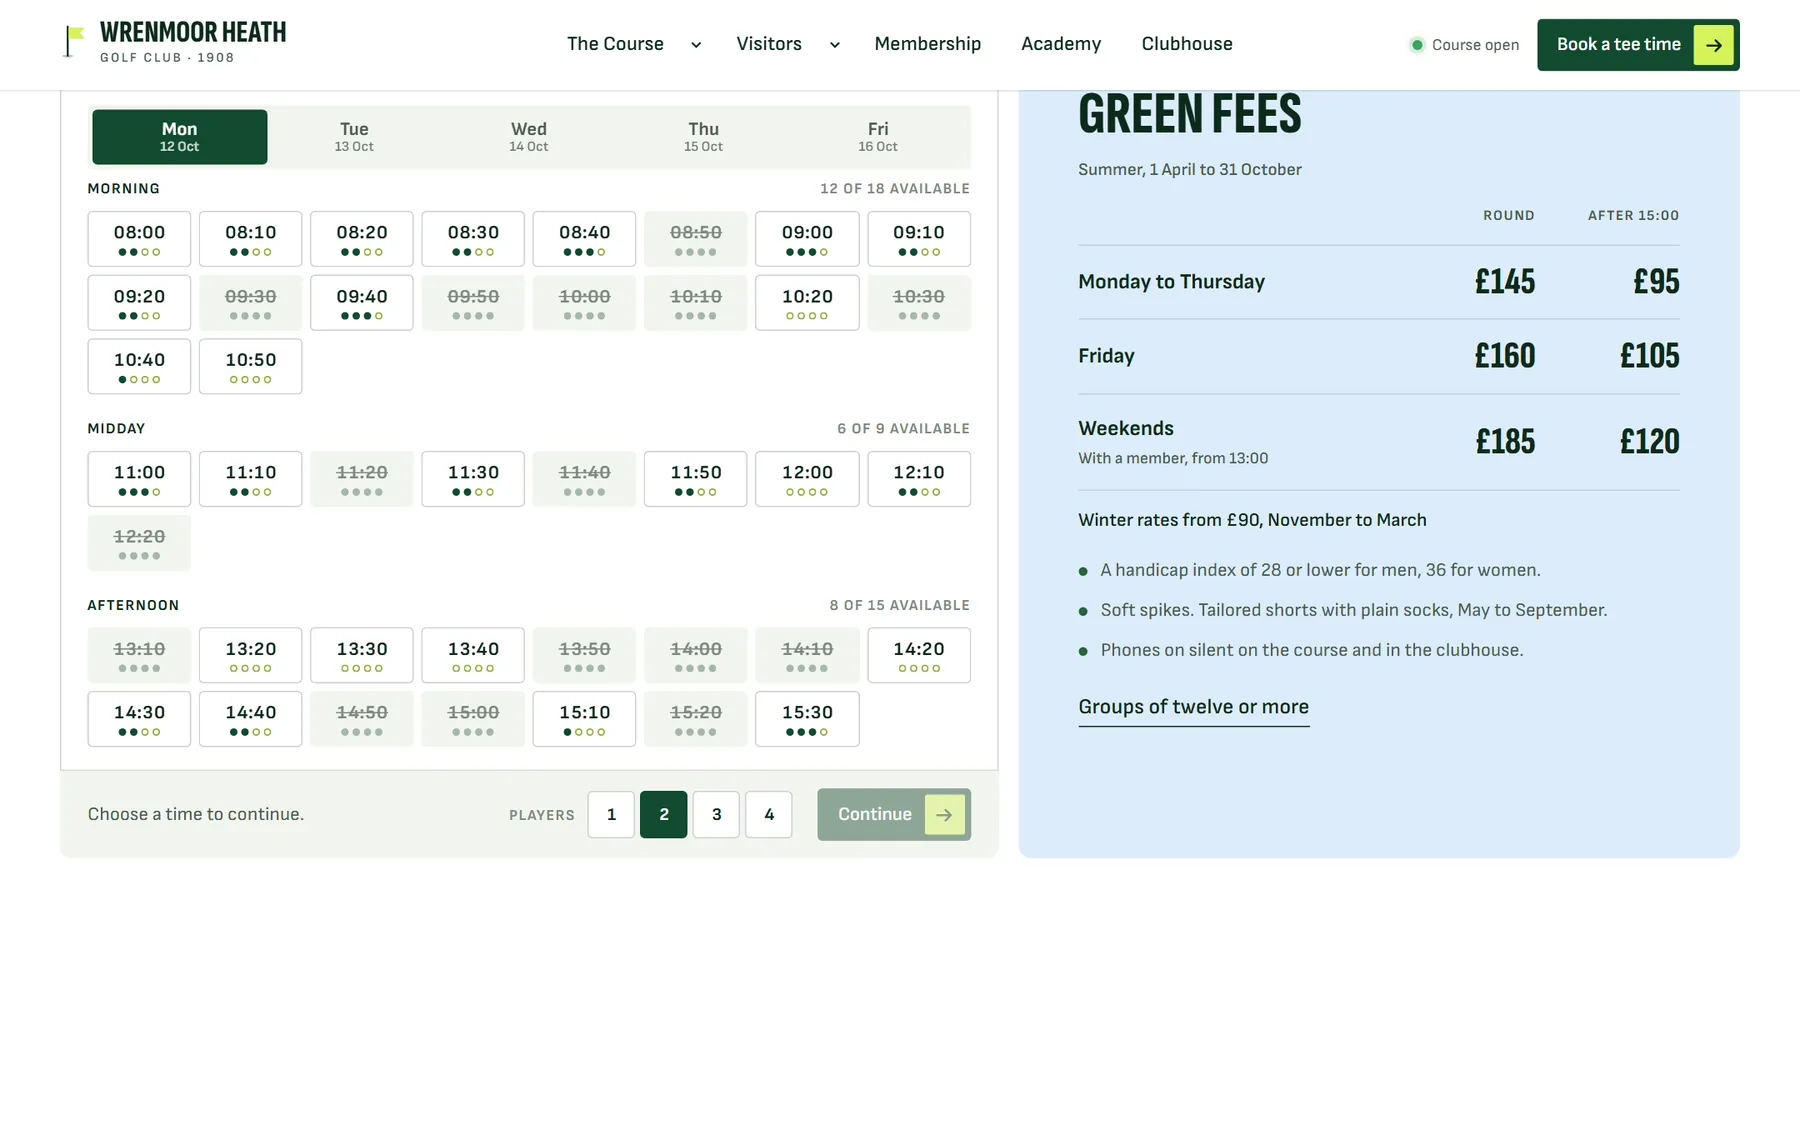Click the Continue button
The image size is (1800, 1125).
[x=894, y=815]
